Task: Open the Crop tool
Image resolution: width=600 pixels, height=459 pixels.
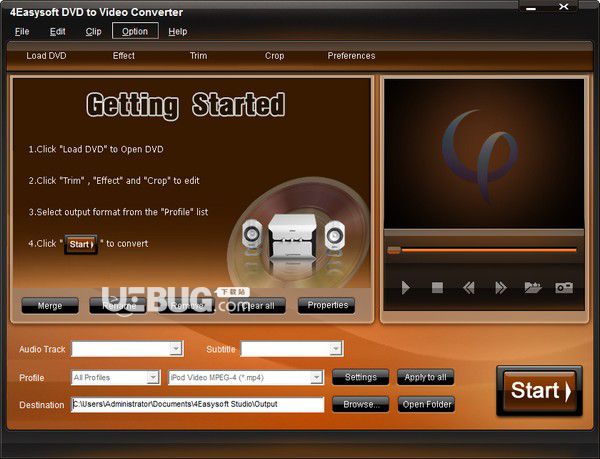Action: tap(274, 56)
